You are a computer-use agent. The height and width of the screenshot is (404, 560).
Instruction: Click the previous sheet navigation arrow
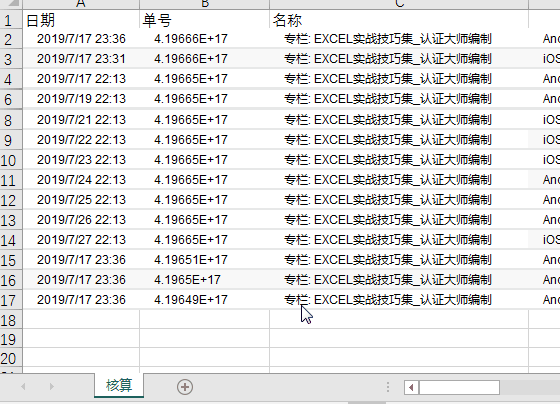[x=23, y=386]
